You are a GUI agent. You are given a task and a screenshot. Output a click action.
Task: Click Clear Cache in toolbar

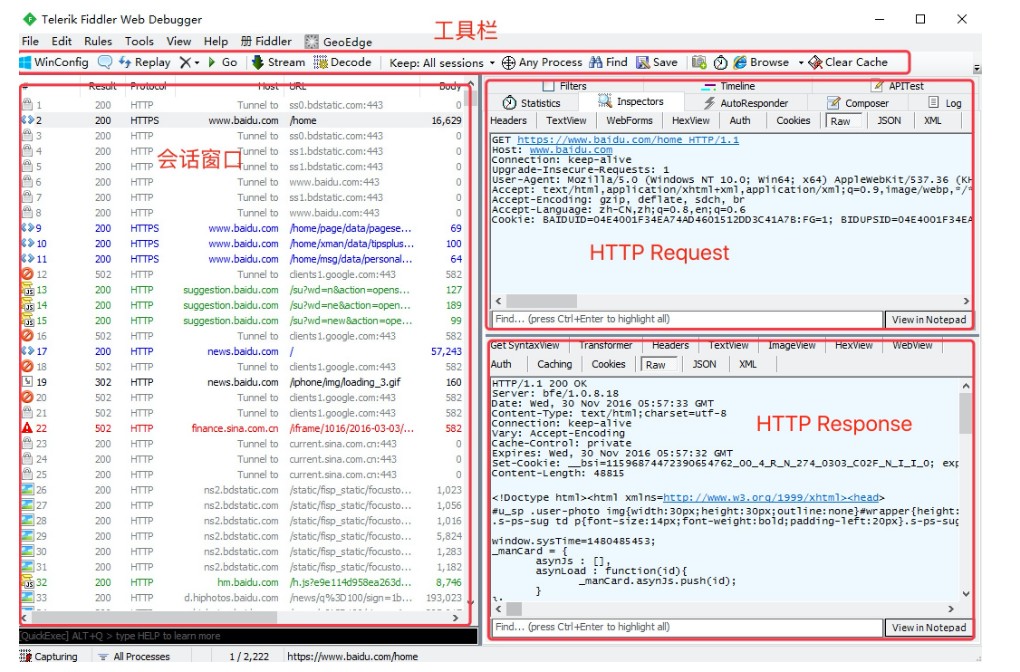coord(848,62)
